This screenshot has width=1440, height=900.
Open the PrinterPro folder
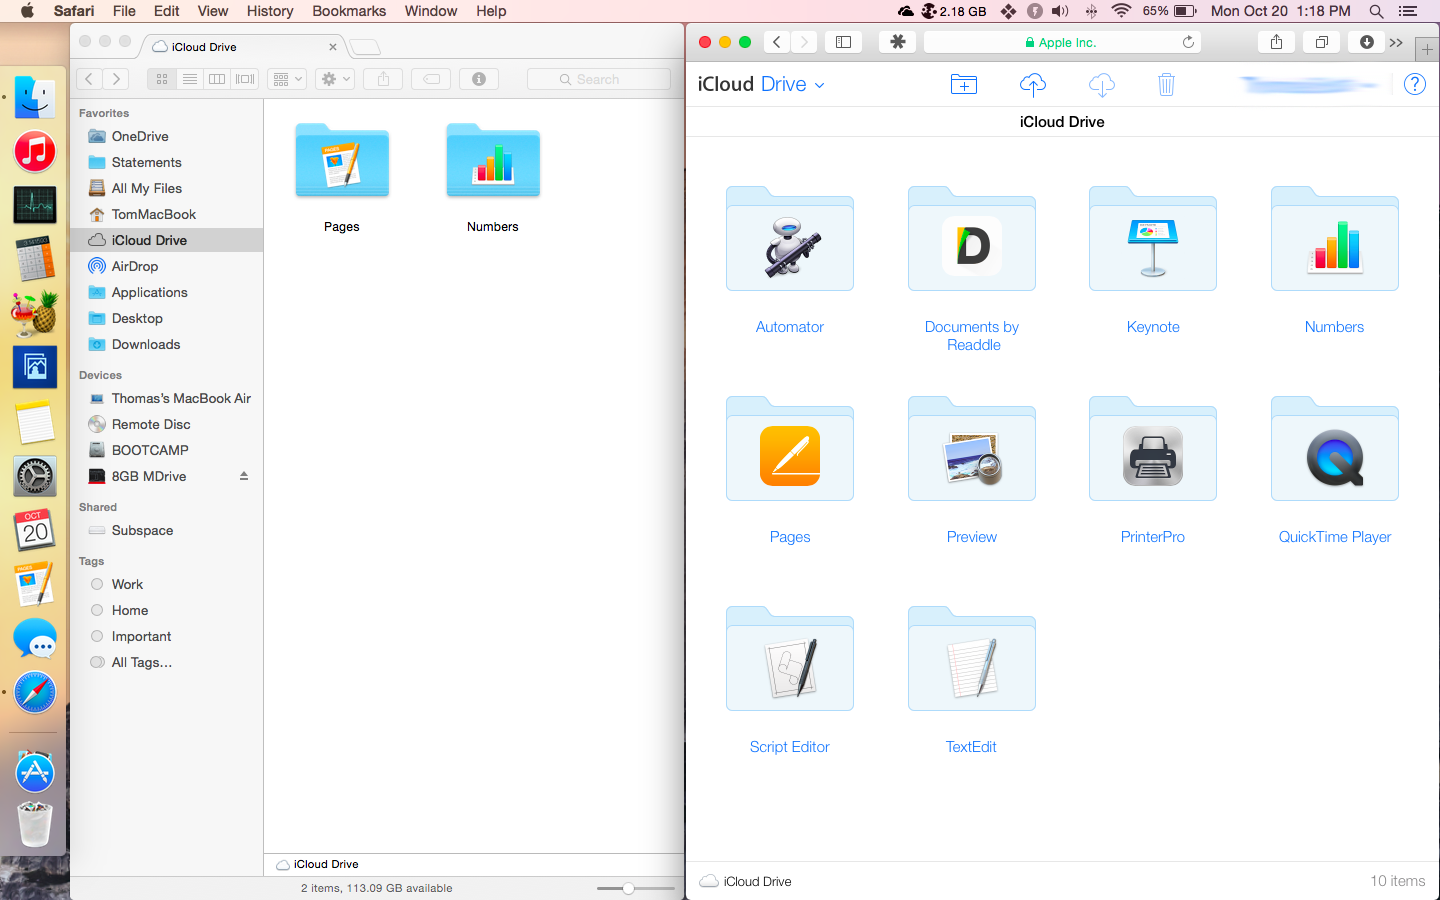tap(1153, 449)
